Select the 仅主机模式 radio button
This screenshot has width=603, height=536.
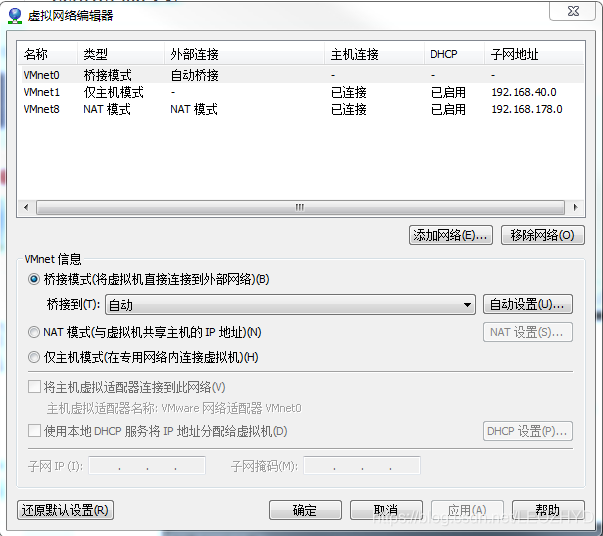tap(34, 357)
